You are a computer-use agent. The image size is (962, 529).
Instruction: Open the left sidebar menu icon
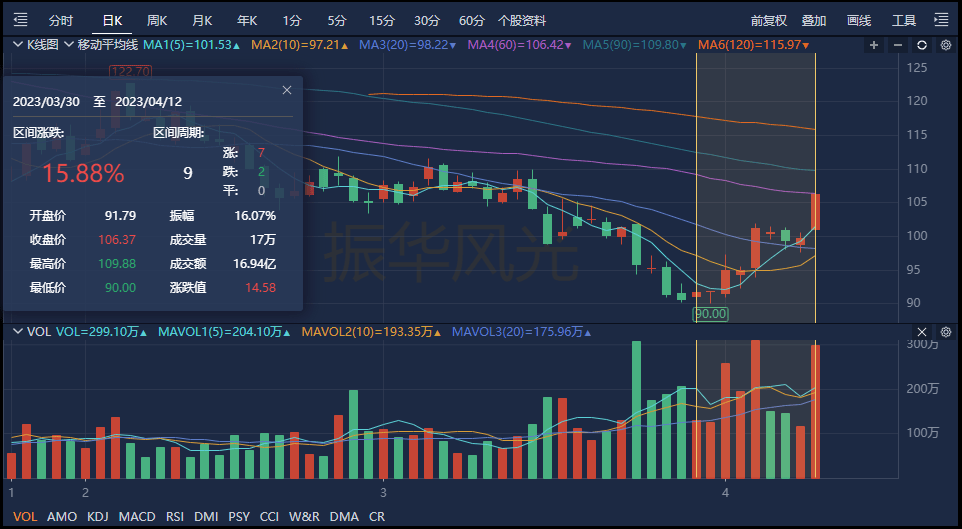tap(20, 20)
